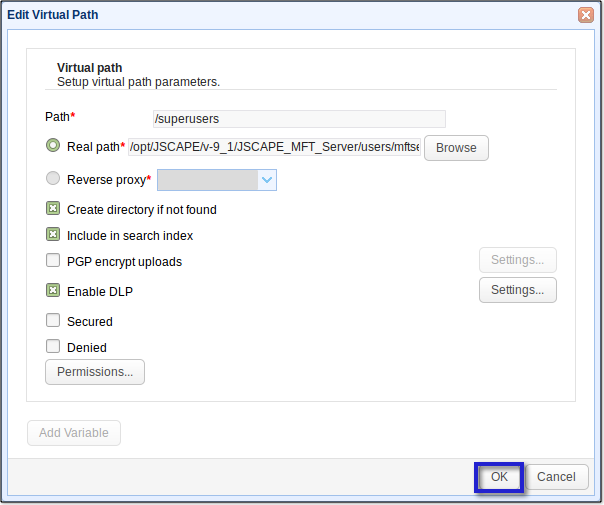Check the Secured option
This screenshot has width=604, height=505.
[x=53, y=321]
